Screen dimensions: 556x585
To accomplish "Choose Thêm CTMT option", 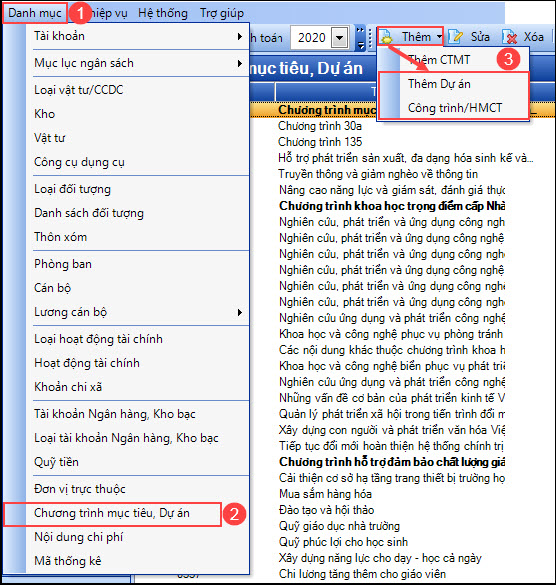I will pyautogui.click(x=438, y=60).
